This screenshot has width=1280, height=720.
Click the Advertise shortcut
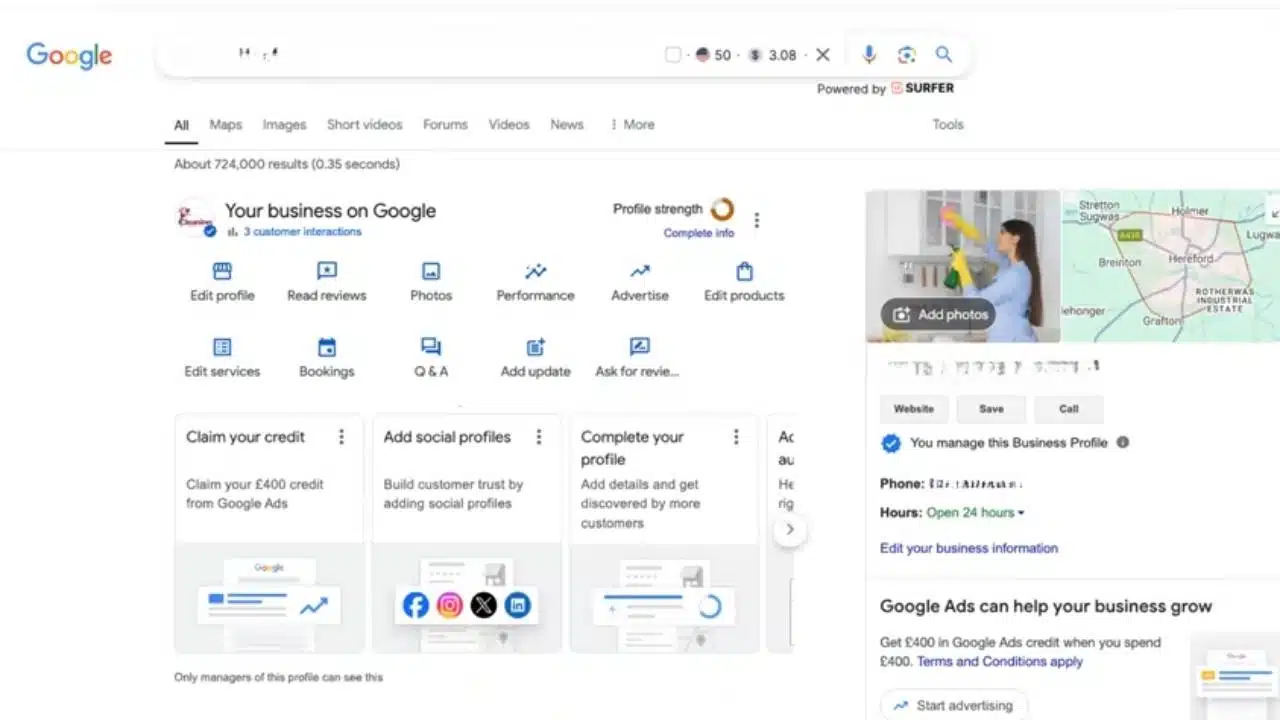click(640, 282)
